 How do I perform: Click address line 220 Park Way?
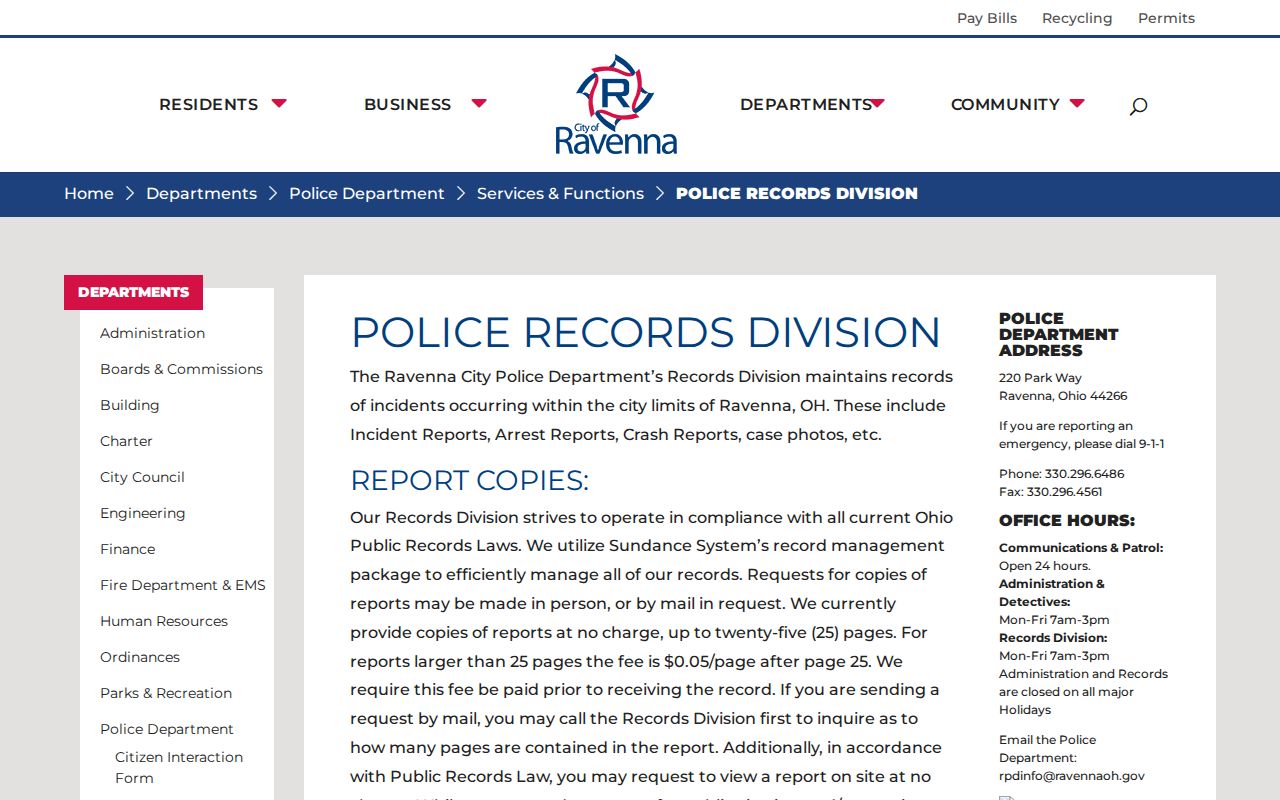tap(1040, 378)
